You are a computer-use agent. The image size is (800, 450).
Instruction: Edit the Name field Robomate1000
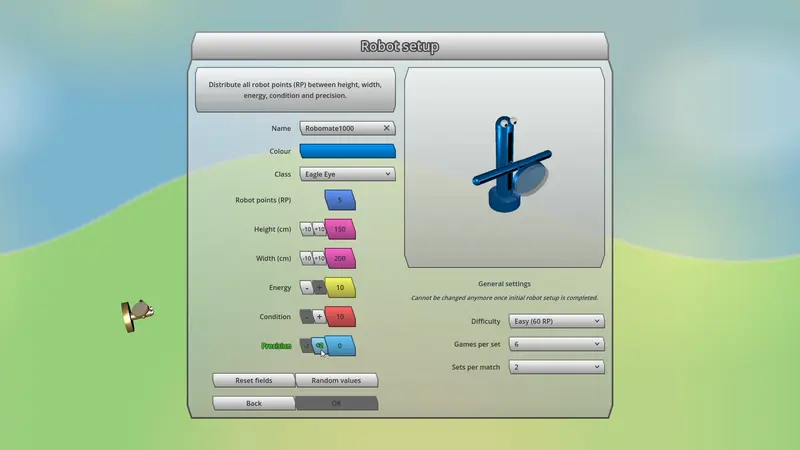tap(341, 128)
